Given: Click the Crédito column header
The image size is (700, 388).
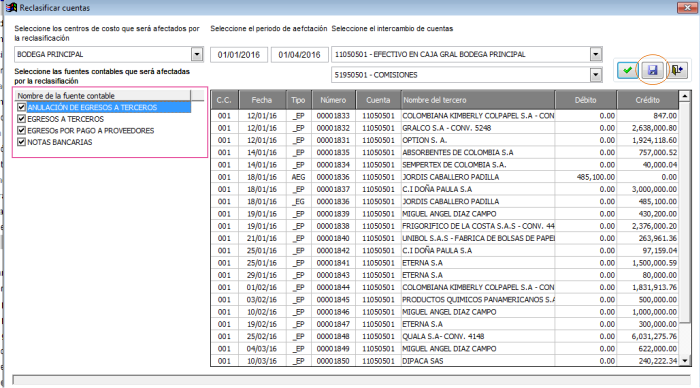Looking at the screenshot, I should coord(647,100).
